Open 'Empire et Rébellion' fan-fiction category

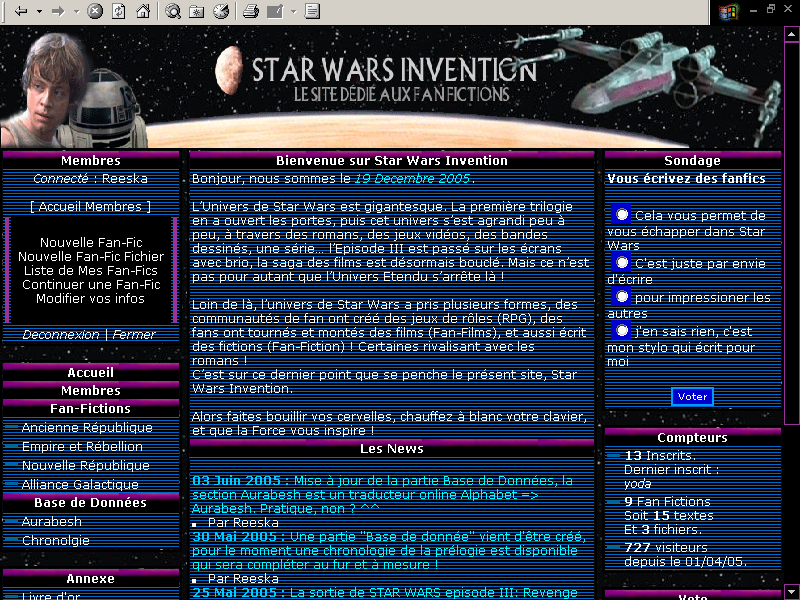click(82, 446)
